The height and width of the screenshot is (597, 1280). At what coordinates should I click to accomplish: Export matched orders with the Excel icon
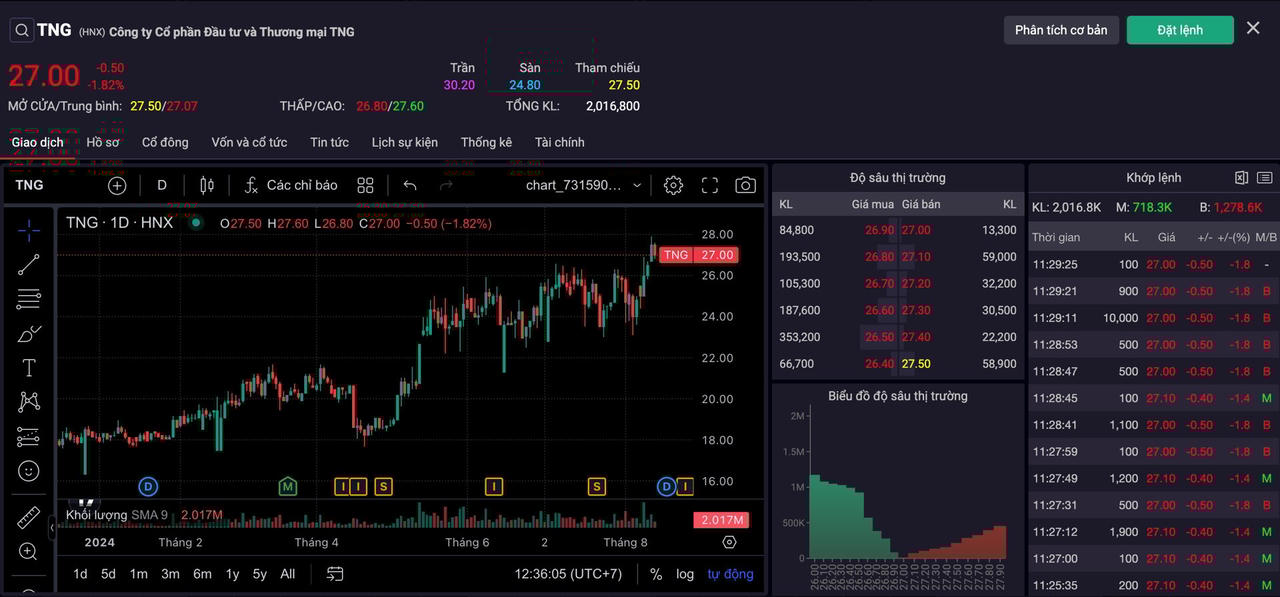[1241, 178]
